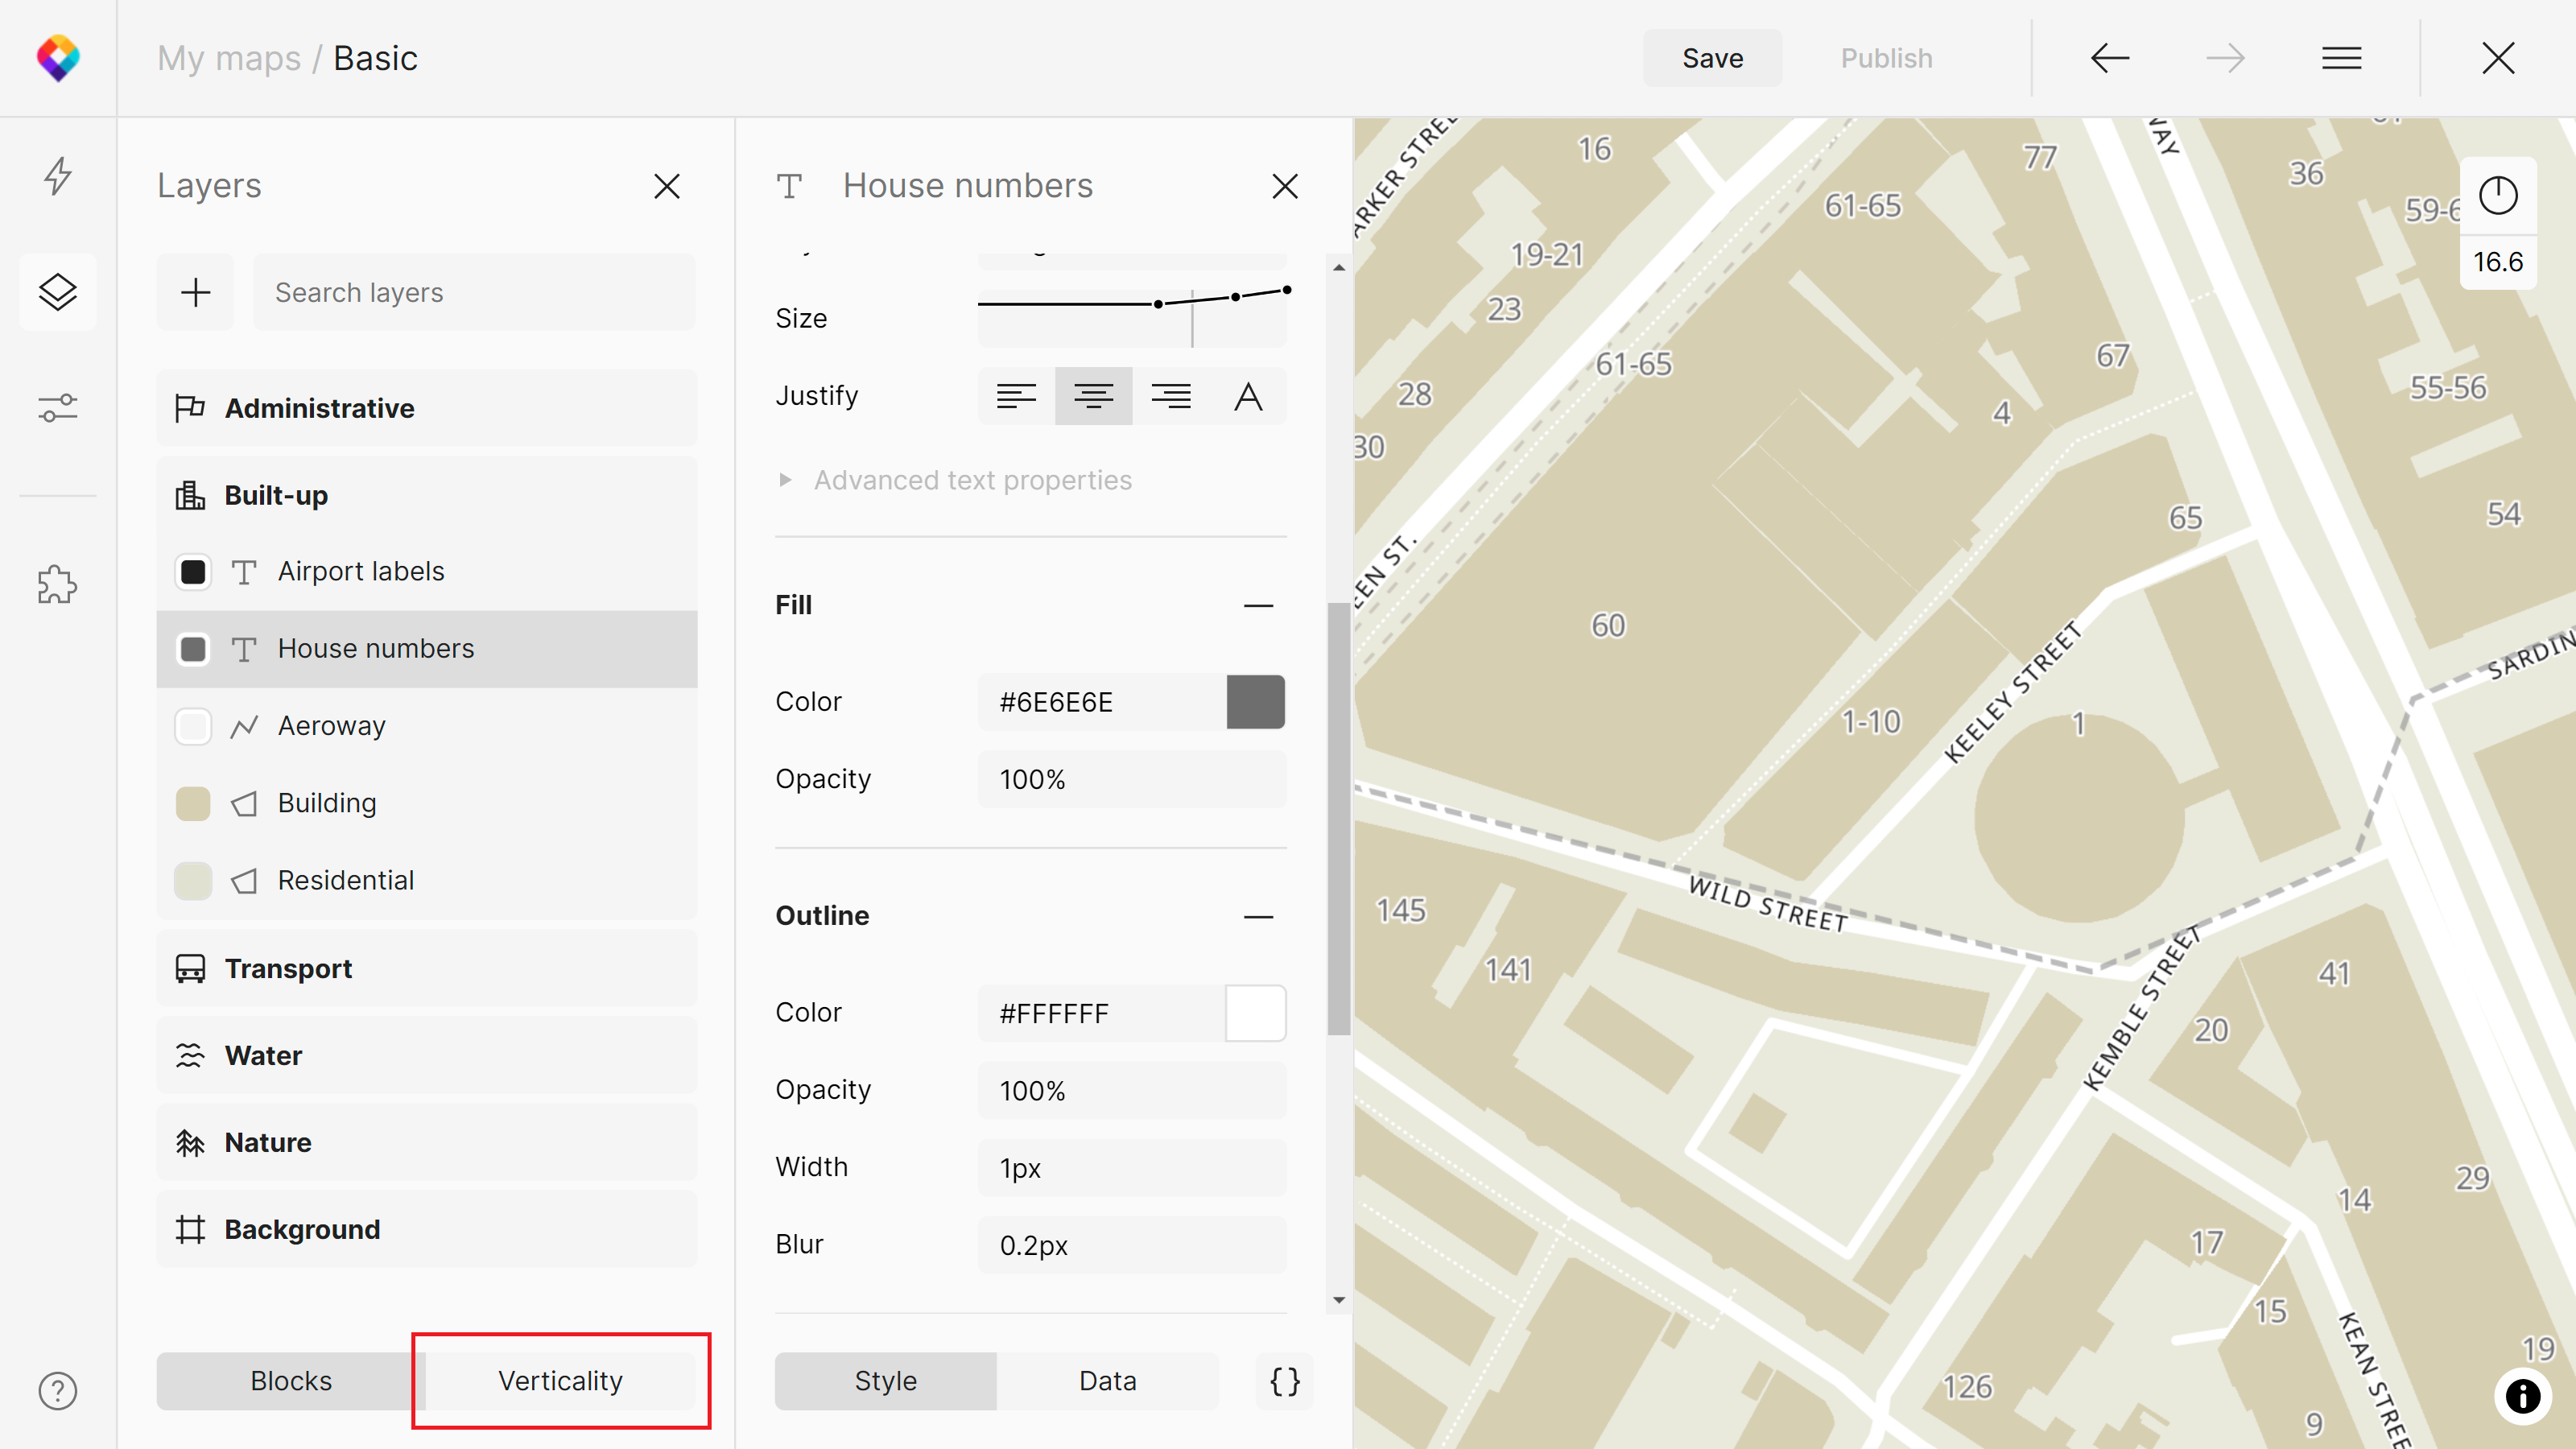Click the plus add layer button
Image resolution: width=2576 pixels, height=1449 pixels.
click(195, 292)
